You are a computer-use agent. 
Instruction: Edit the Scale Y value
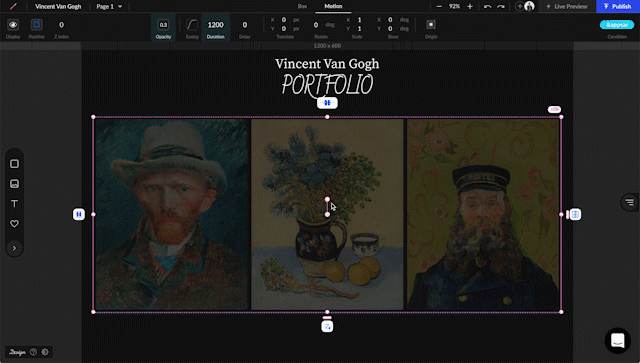(x=360, y=29)
